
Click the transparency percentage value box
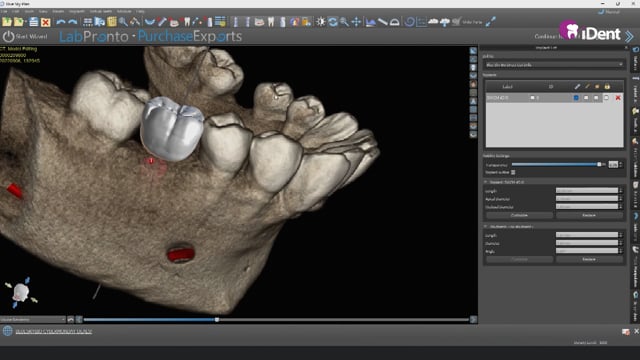tap(613, 164)
